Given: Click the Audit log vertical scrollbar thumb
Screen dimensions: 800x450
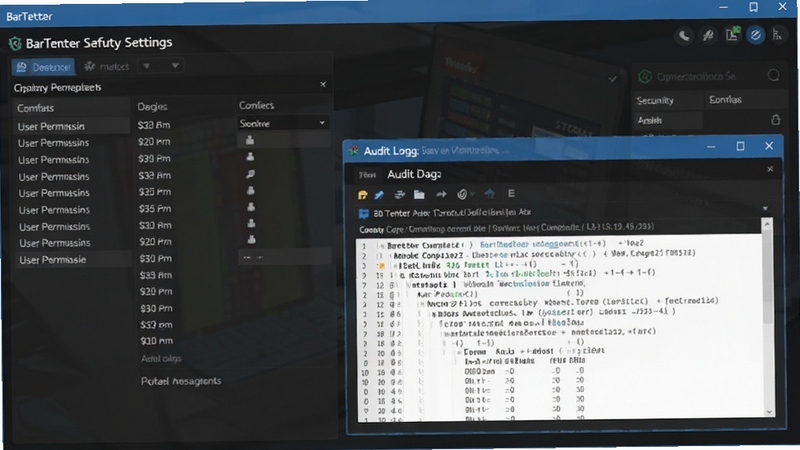Looking at the screenshot, I should click(767, 276).
